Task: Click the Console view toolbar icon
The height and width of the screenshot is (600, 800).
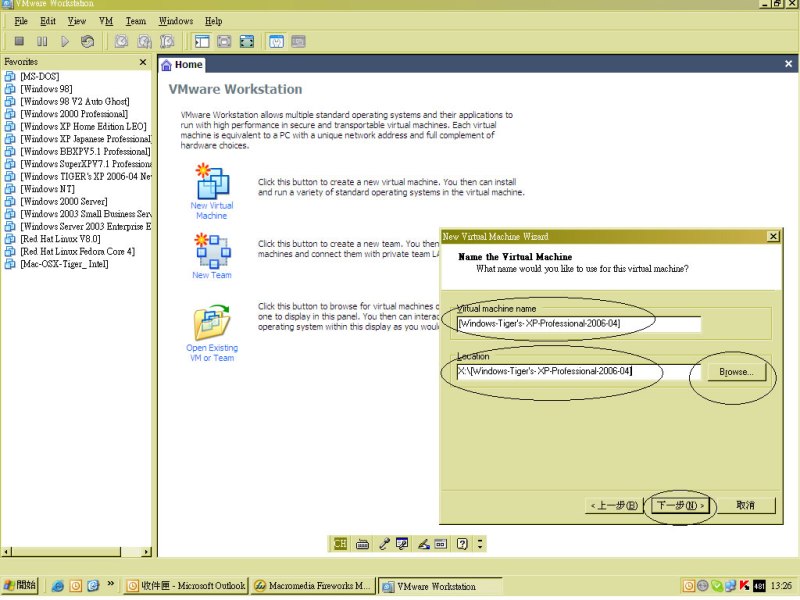Action: tap(298, 41)
